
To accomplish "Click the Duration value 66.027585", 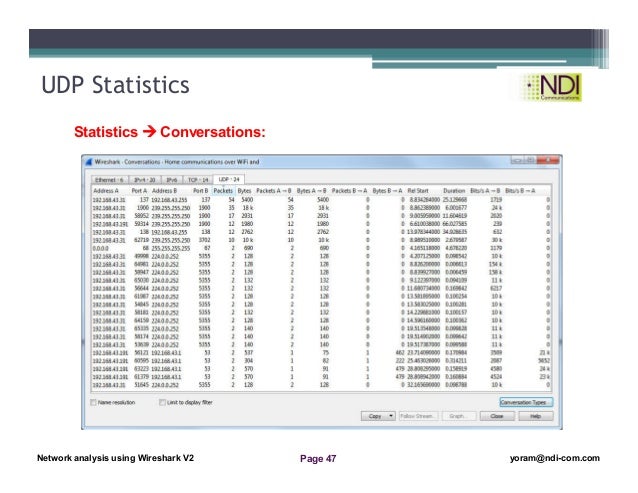I will click(x=454, y=224).
